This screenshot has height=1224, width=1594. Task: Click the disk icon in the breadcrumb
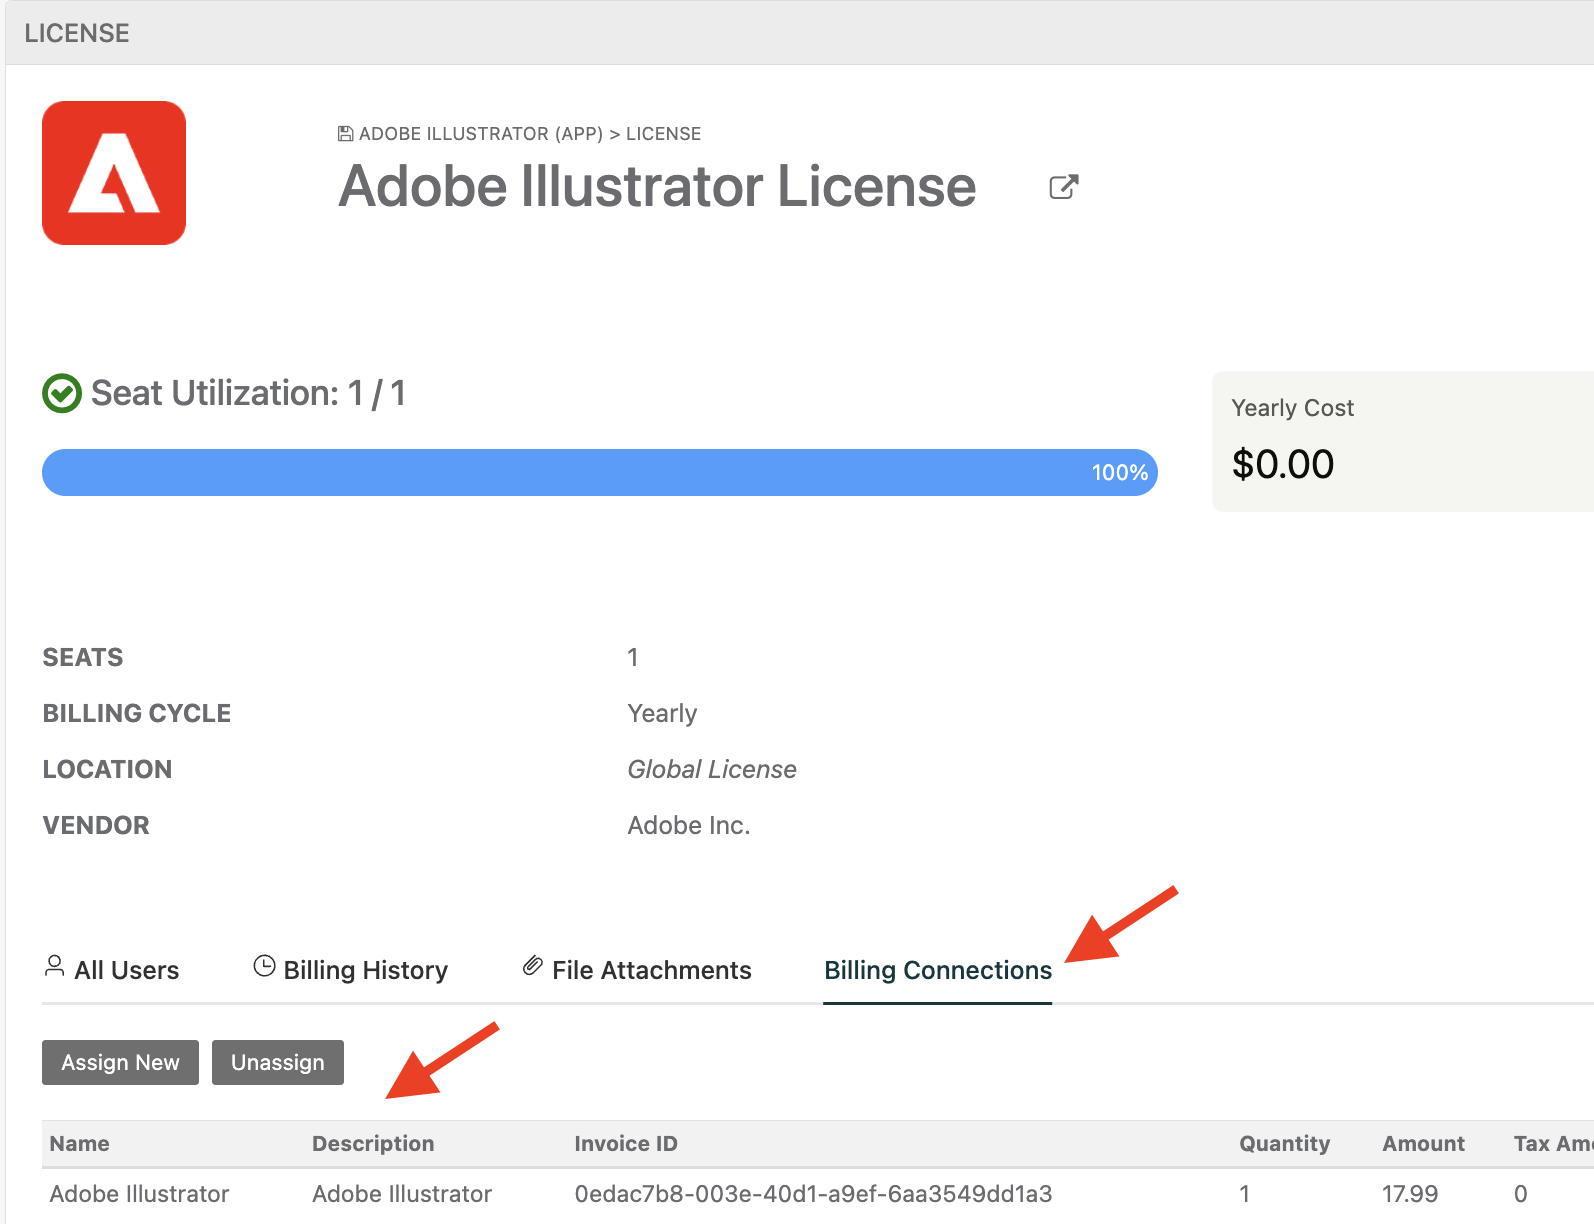point(346,134)
